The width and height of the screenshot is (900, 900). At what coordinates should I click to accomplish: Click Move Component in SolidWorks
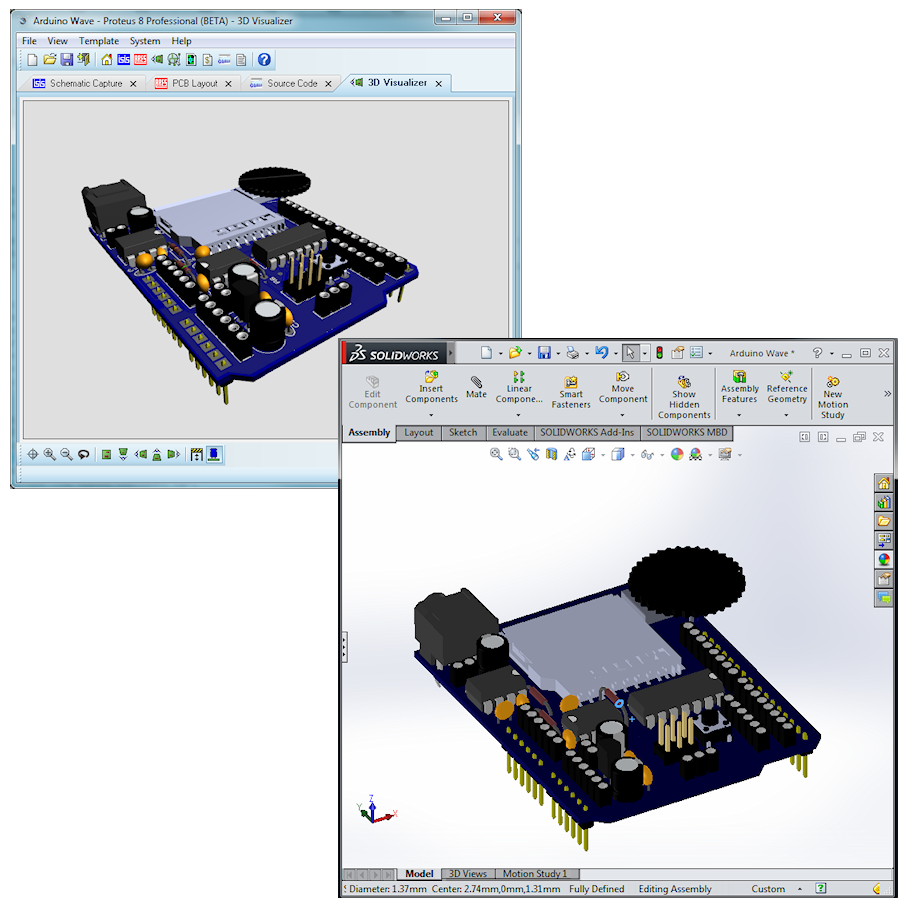point(623,387)
